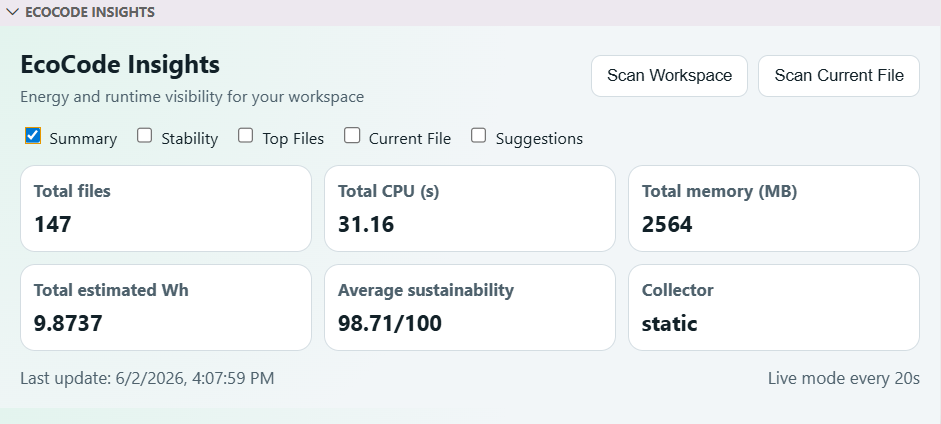Image resolution: width=941 pixels, height=424 pixels.
Task: Click the Total files label
Action: pos(72,191)
